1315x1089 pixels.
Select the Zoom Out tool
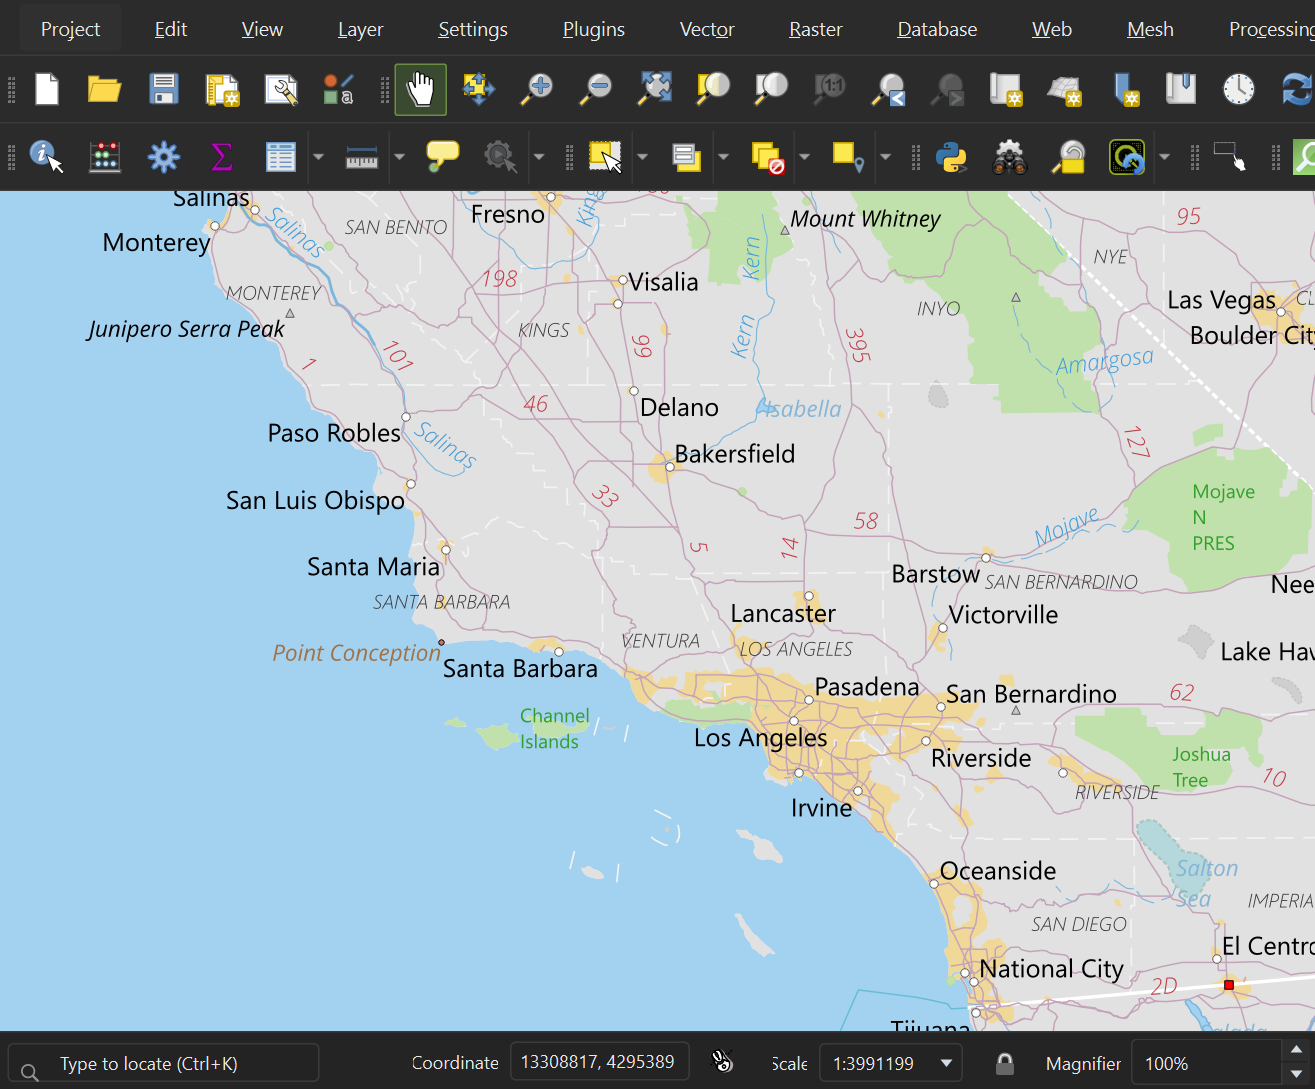pos(596,89)
